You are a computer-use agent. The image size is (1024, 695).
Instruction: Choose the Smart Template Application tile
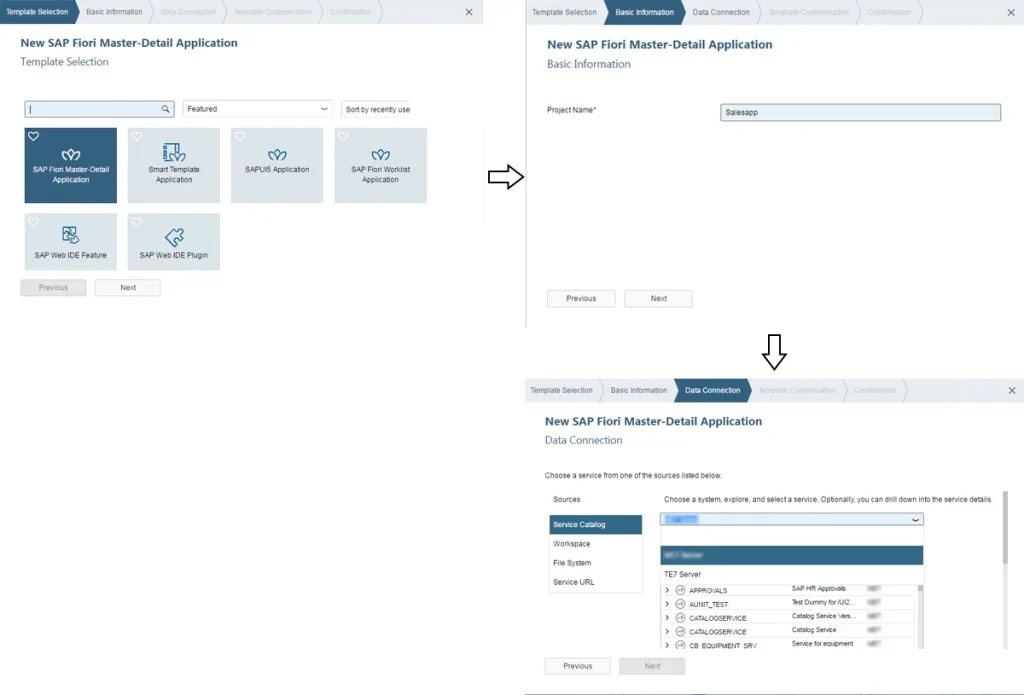pos(174,165)
